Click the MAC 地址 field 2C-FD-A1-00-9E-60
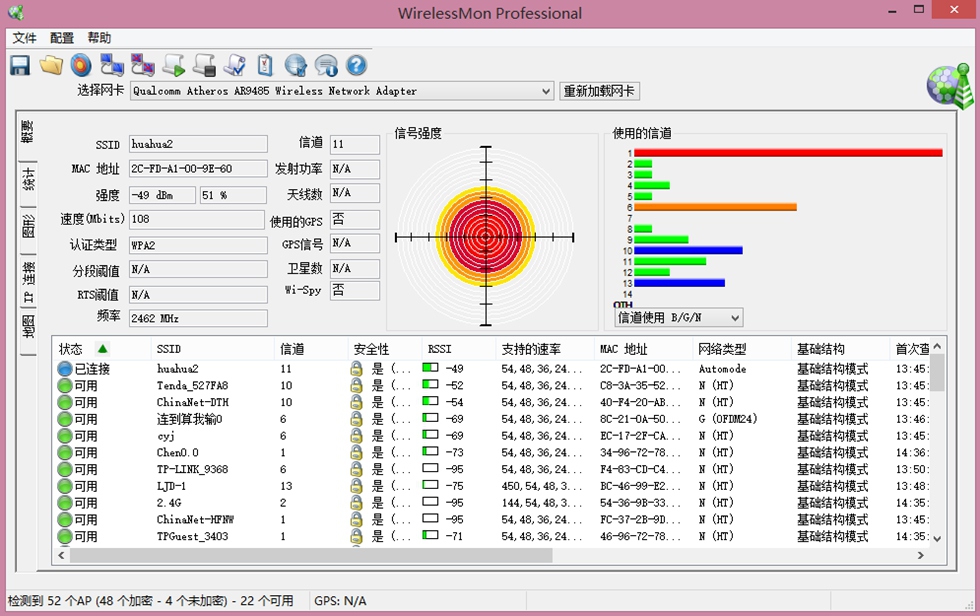The width and height of the screenshot is (980, 616). (x=198, y=169)
